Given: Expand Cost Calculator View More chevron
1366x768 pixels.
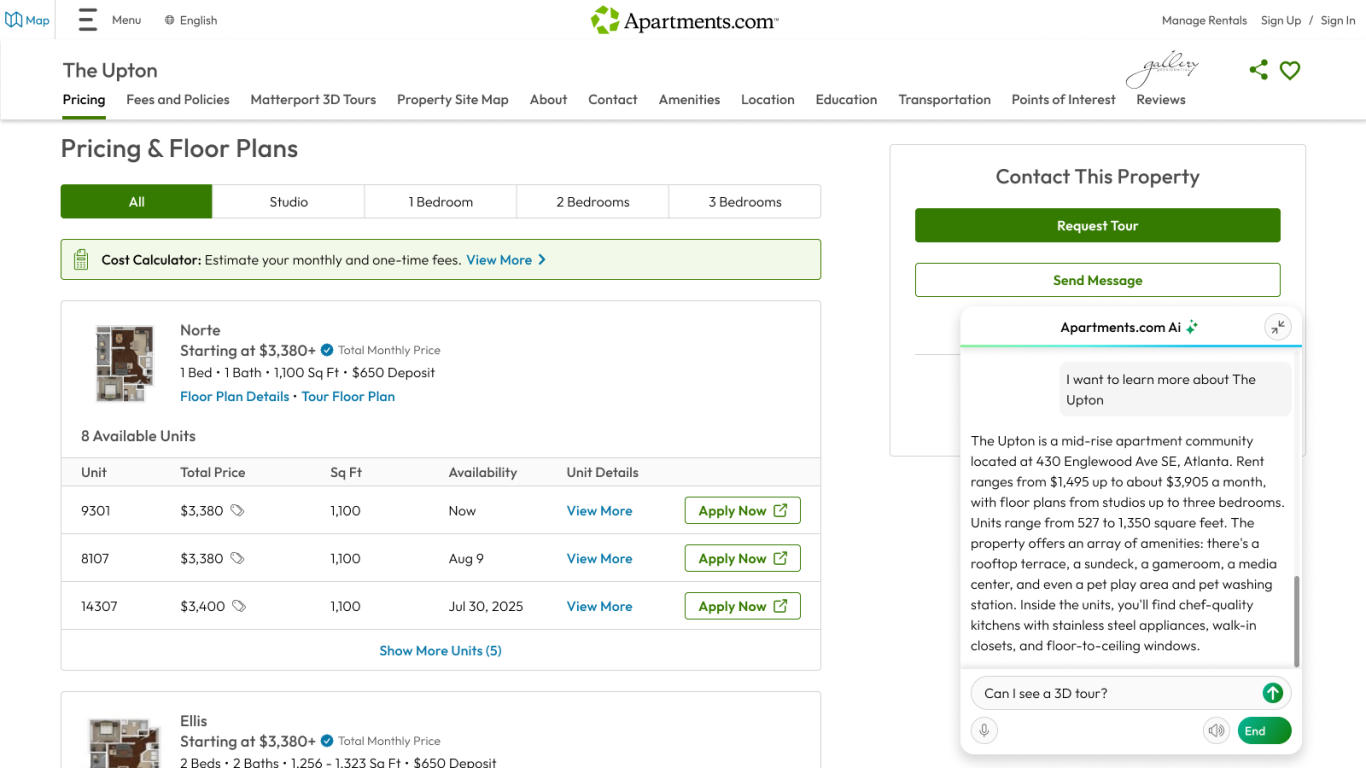Looking at the screenshot, I should (x=542, y=260).
